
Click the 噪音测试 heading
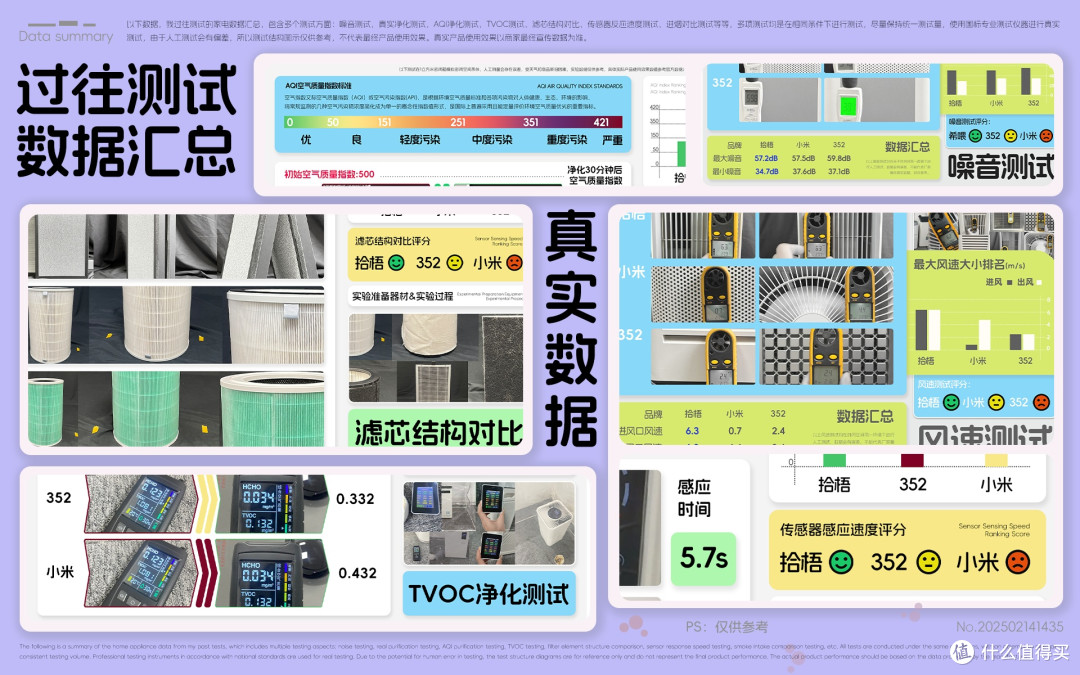click(1001, 166)
